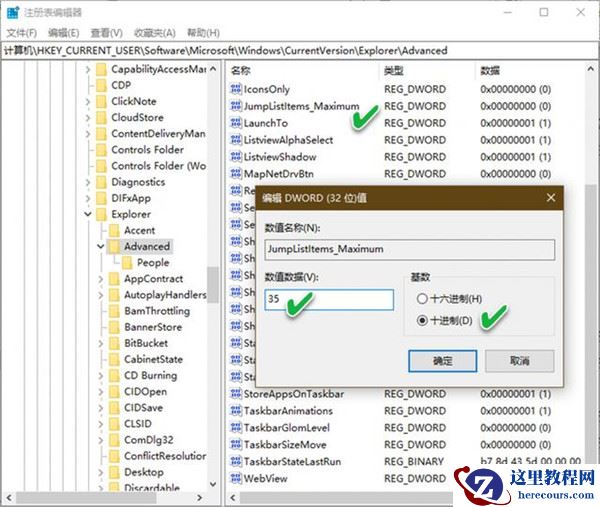Click the Accent folder icon
600x507 pixels.
[114, 230]
